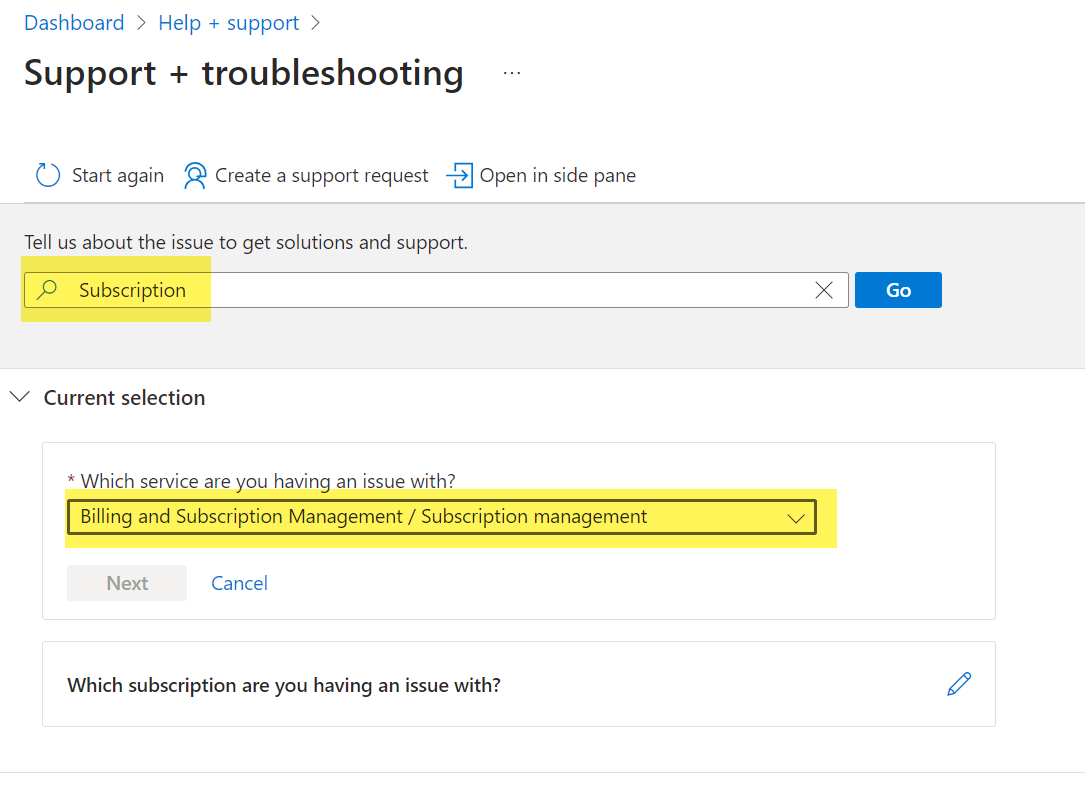The width and height of the screenshot is (1085, 809).
Task: Go to Help + support breadcrumb
Action: [228, 23]
